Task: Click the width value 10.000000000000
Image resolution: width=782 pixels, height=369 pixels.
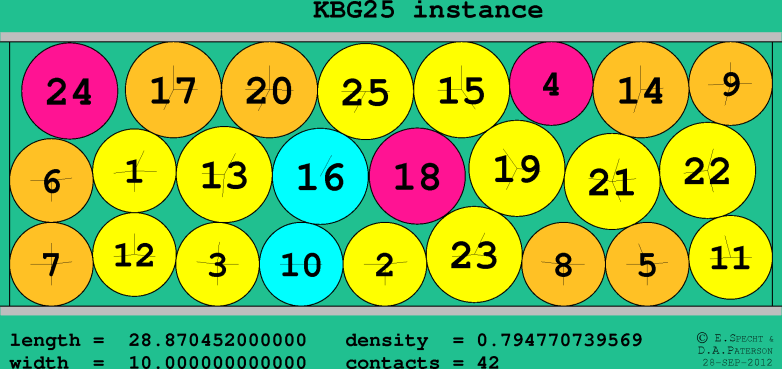Action: click(217, 362)
